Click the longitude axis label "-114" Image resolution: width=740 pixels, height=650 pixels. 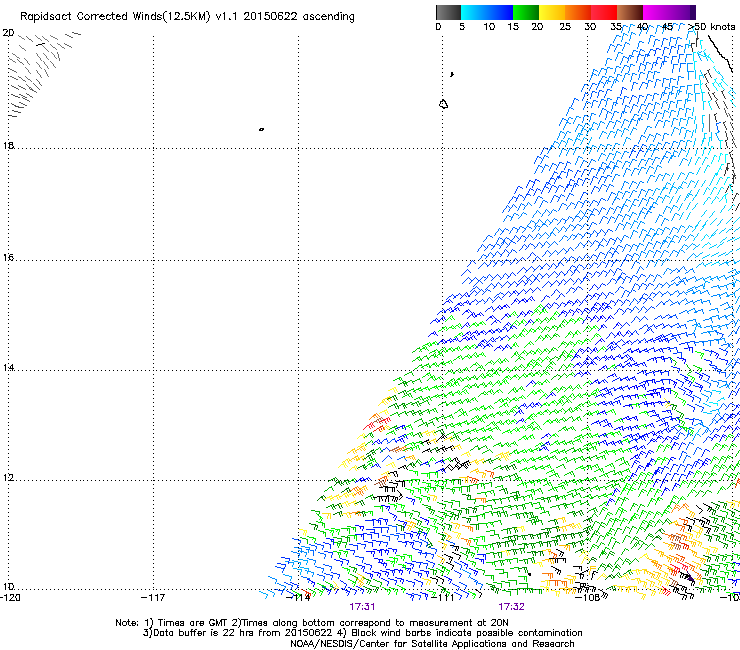pos(298,597)
